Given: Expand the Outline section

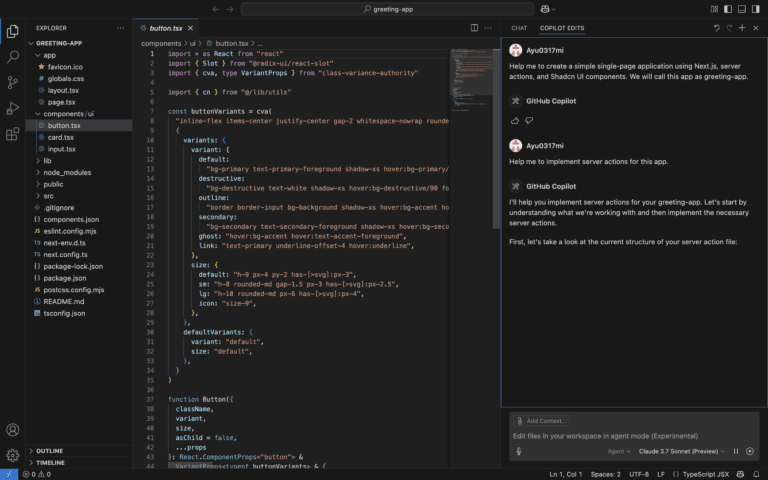Looking at the screenshot, I should 49,451.
